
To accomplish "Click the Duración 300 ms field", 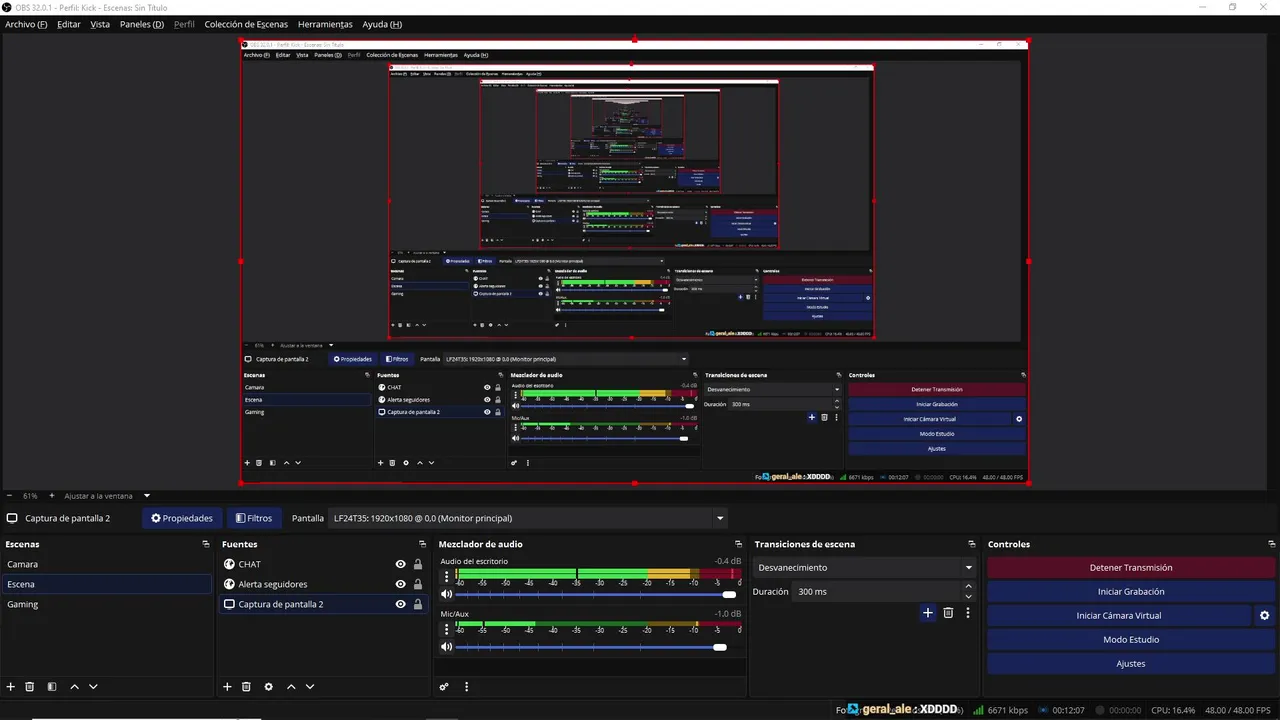I will pyautogui.click(x=877, y=592).
